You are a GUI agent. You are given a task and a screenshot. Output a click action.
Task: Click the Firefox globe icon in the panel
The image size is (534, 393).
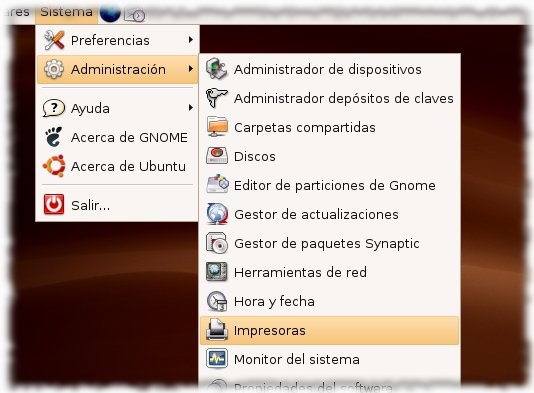point(110,14)
